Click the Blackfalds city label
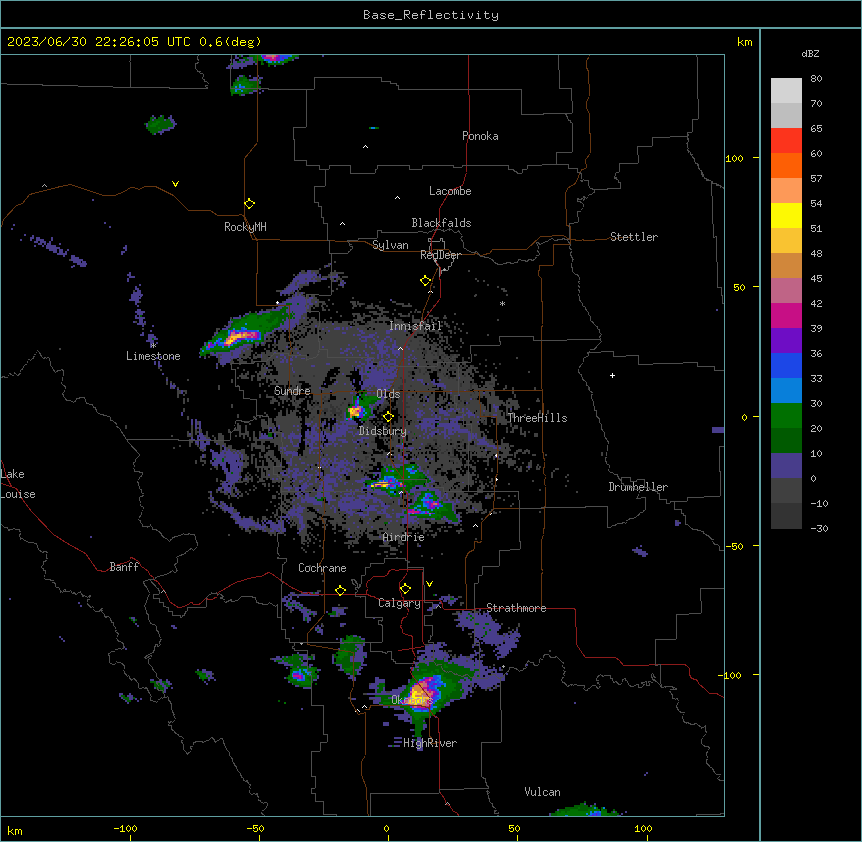This screenshot has width=862, height=842. point(441,223)
